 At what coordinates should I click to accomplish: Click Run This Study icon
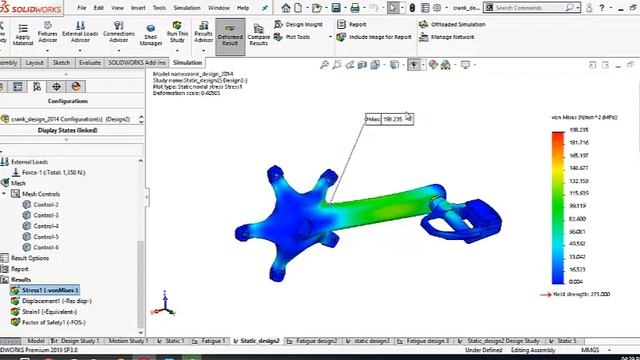point(177,32)
